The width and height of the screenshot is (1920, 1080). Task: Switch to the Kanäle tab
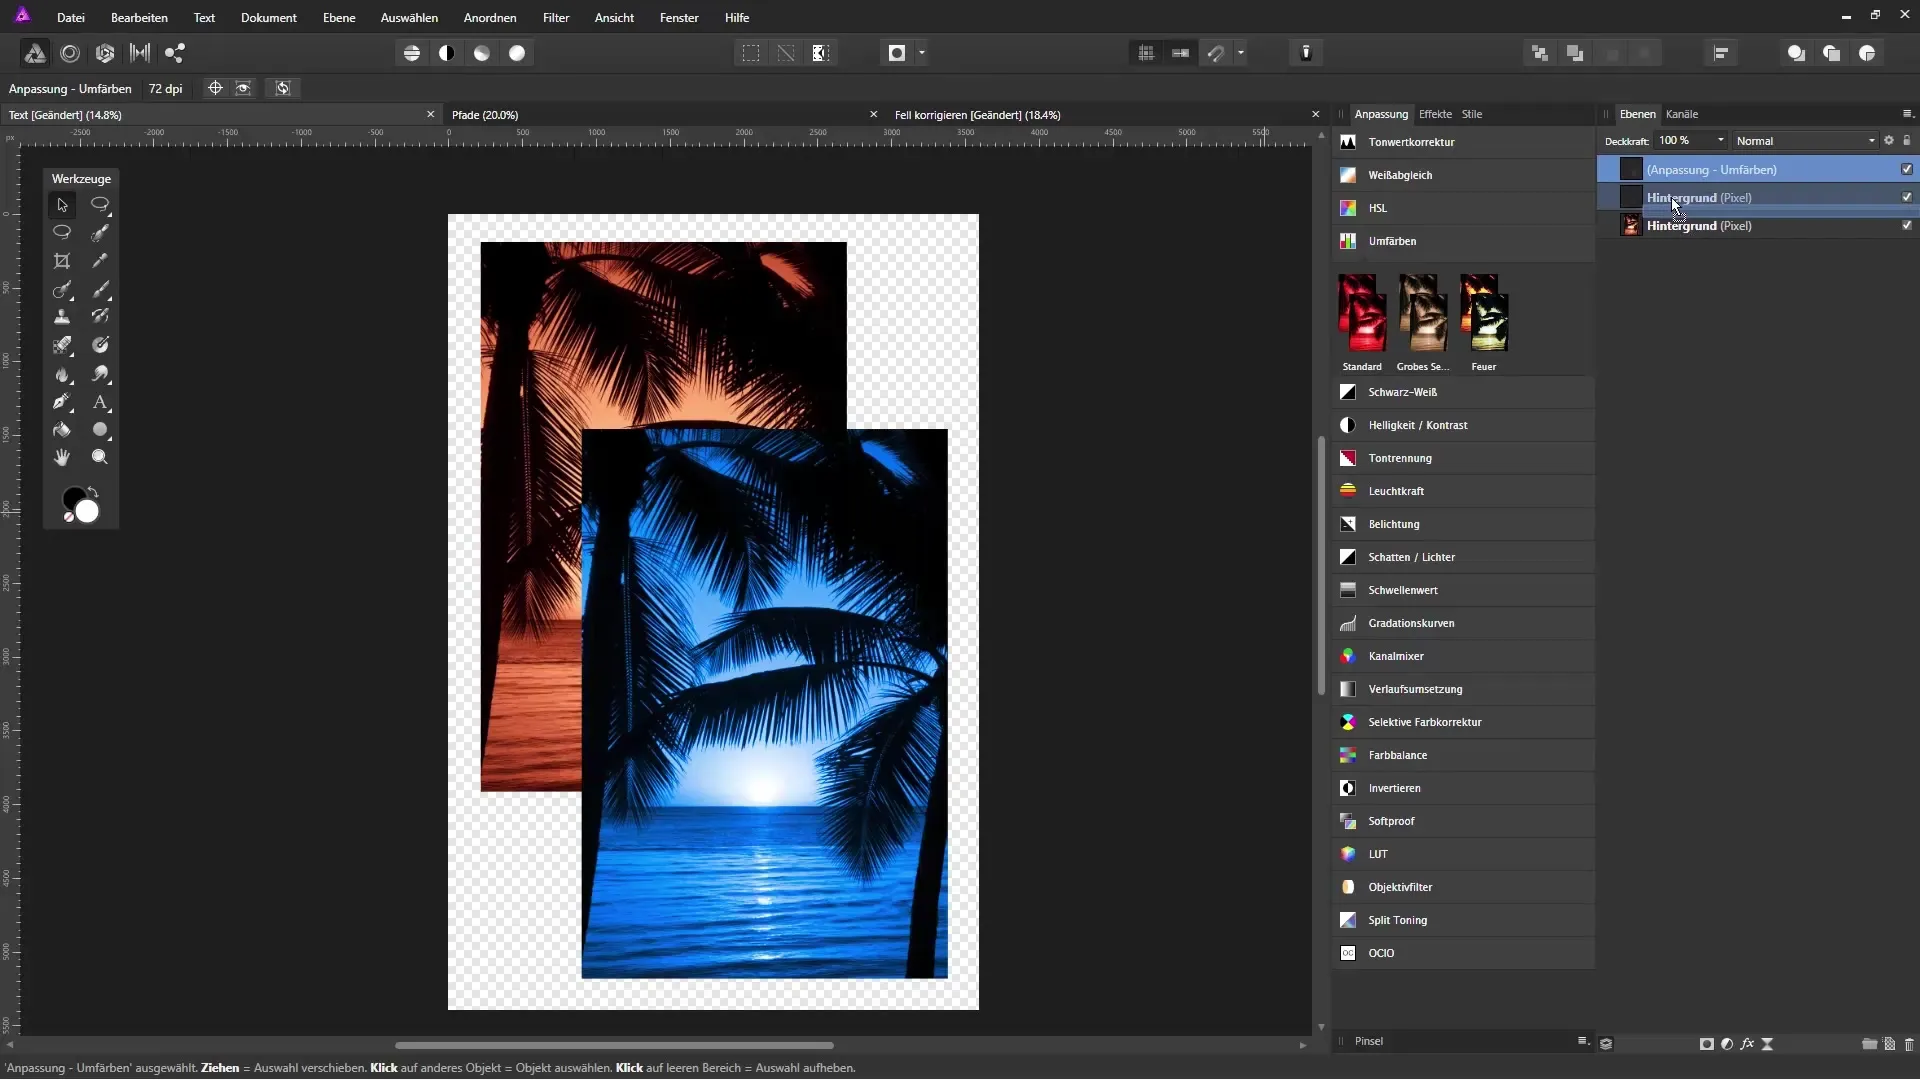pyautogui.click(x=1682, y=114)
